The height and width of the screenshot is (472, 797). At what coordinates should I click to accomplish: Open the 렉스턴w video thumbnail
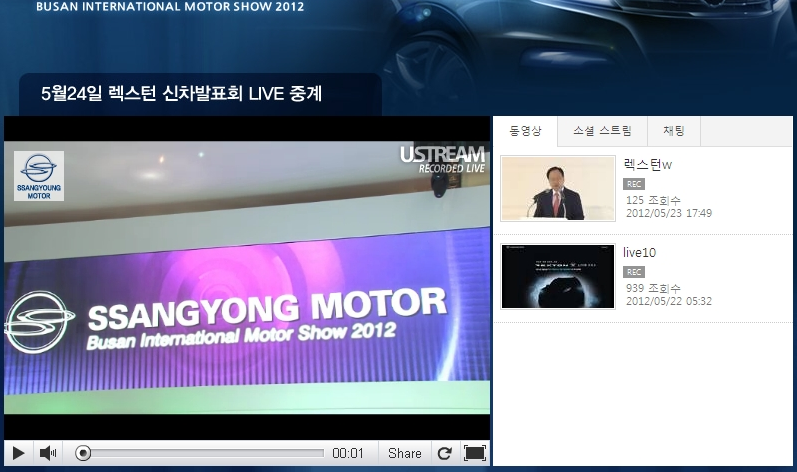tap(557, 188)
